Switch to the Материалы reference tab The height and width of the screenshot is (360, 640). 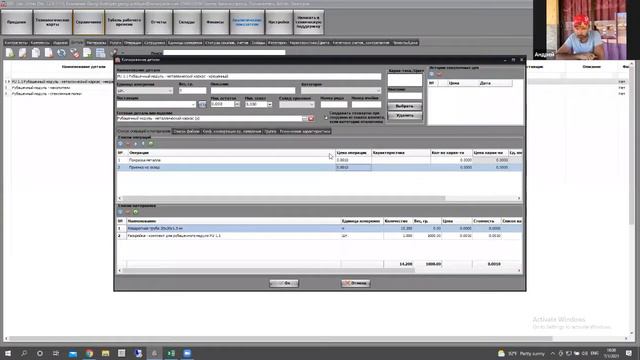(96, 42)
